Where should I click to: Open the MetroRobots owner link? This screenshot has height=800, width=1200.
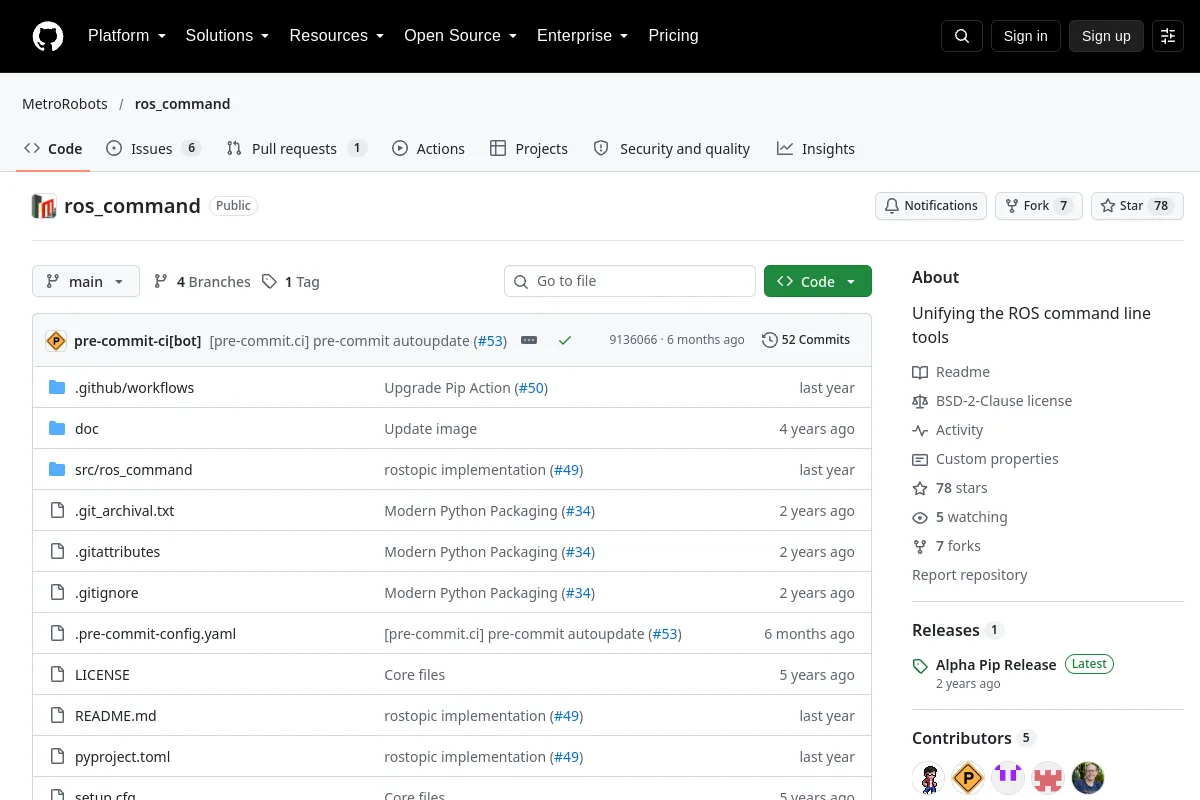point(65,104)
